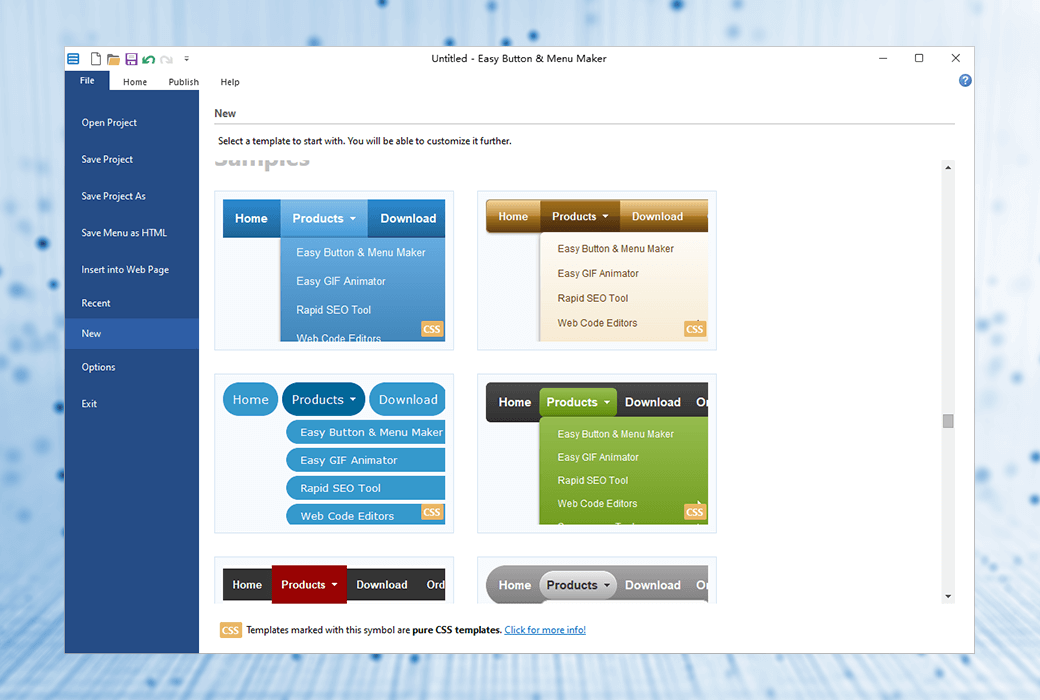
Task: Switch to the Home ribbon tab
Action: point(135,82)
